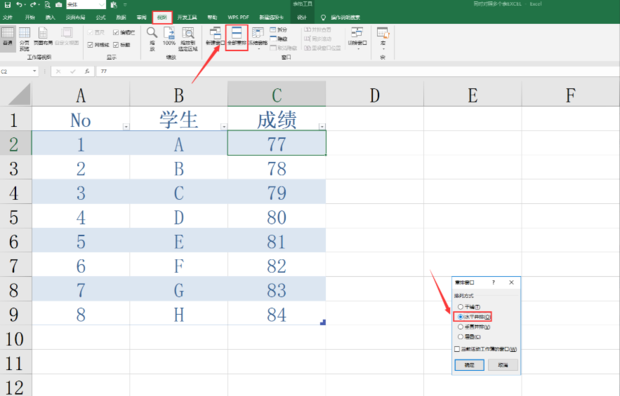
Task: Select column D header
Action: coord(374,95)
